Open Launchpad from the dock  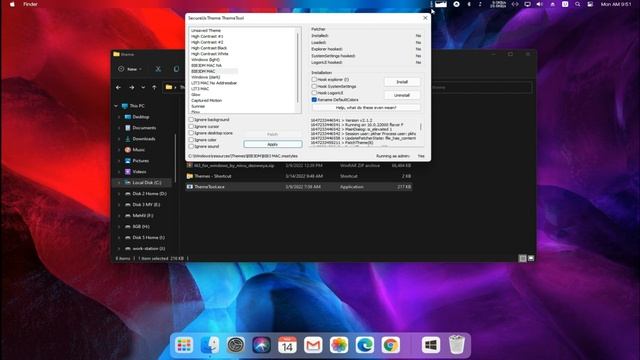tap(184, 345)
